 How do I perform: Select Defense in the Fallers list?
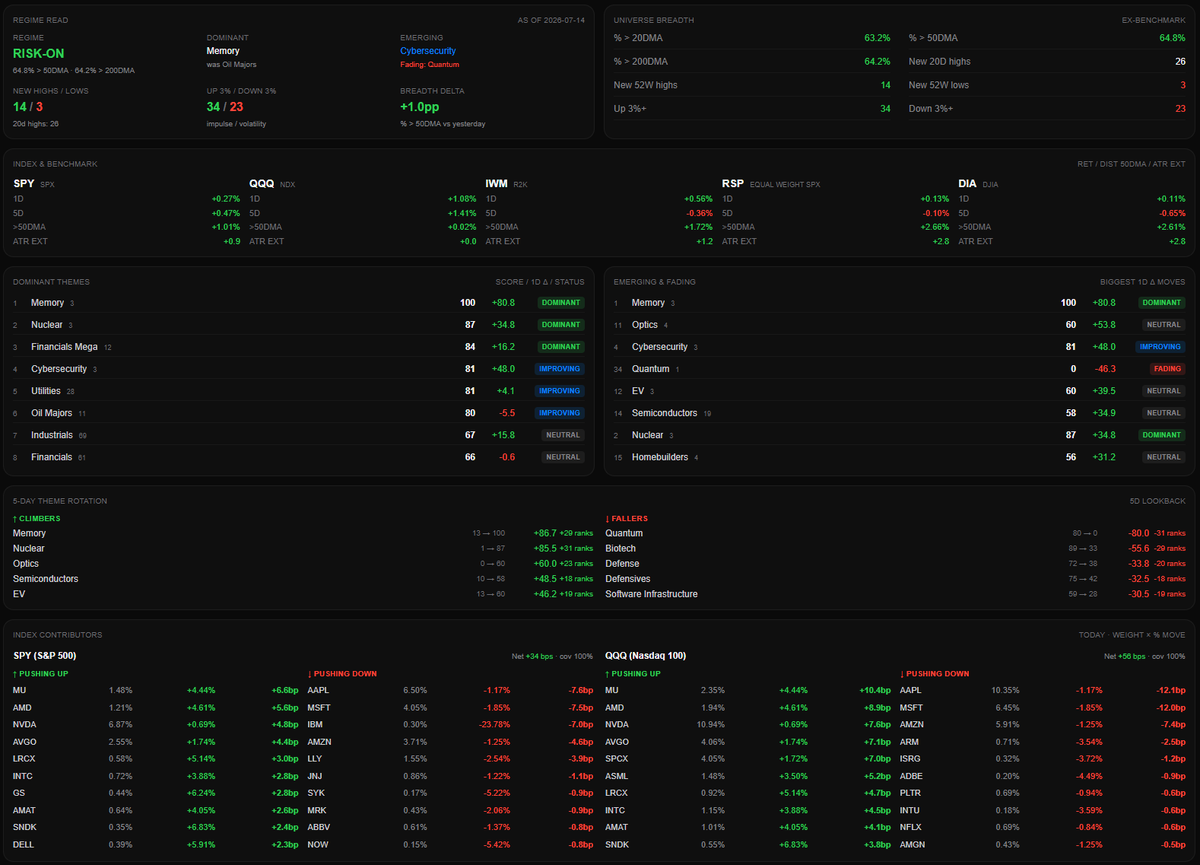pos(622,564)
